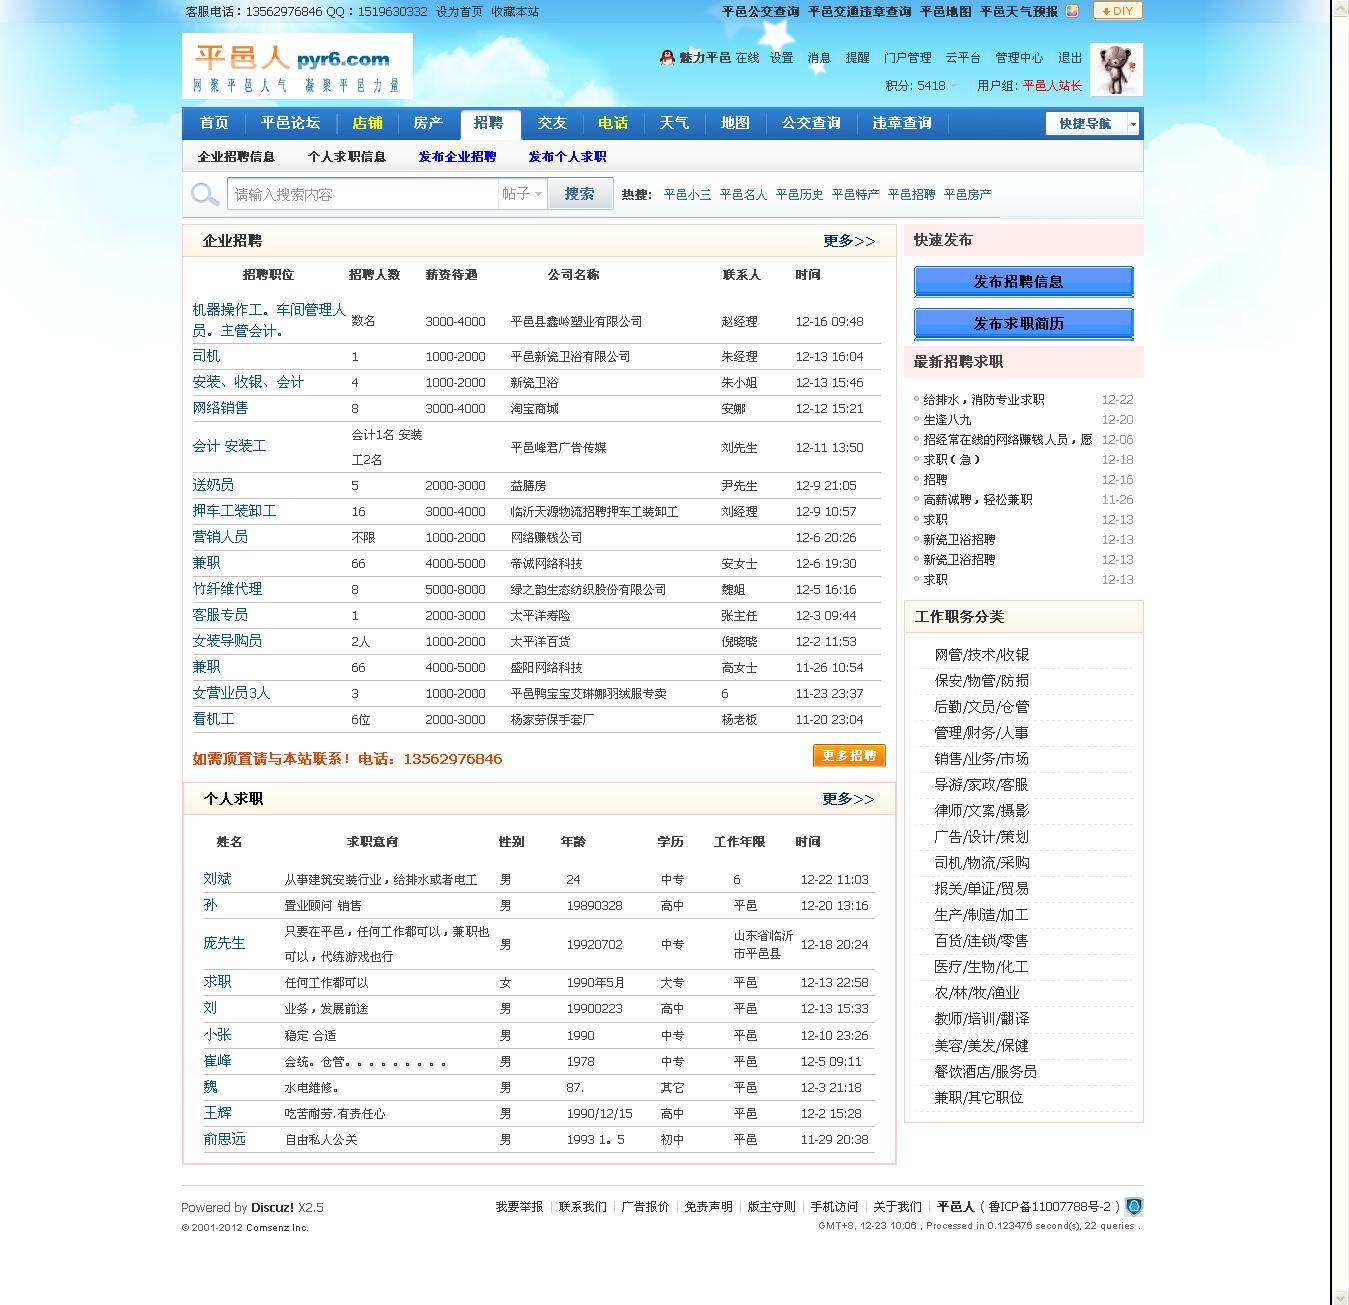Screen dimensions: 1349x1305
Task: Click the orange 更多招聘 button
Action: click(849, 756)
